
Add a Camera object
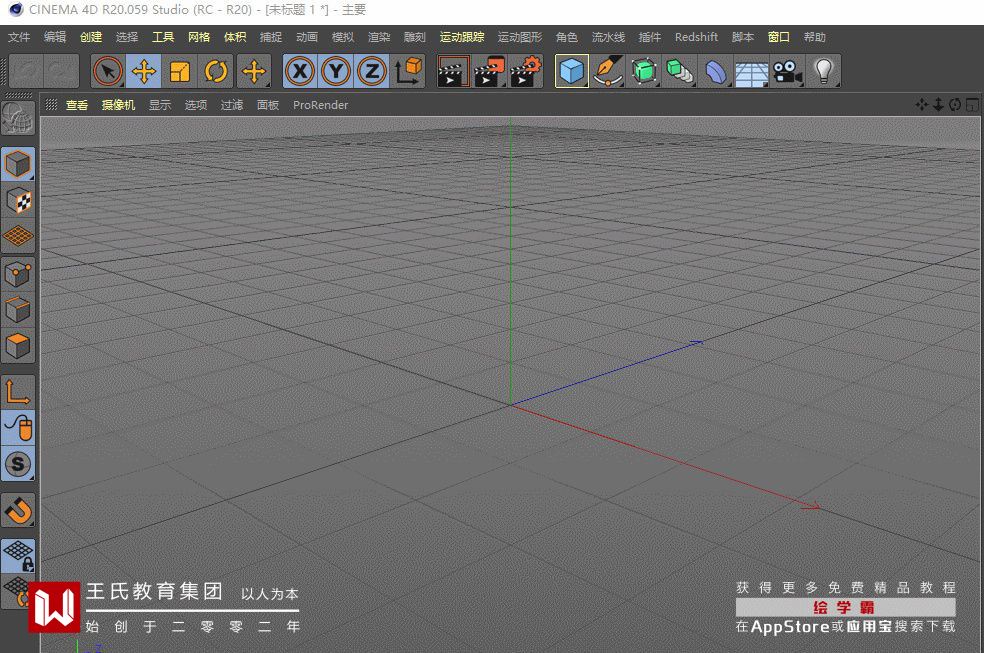tap(787, 71)
